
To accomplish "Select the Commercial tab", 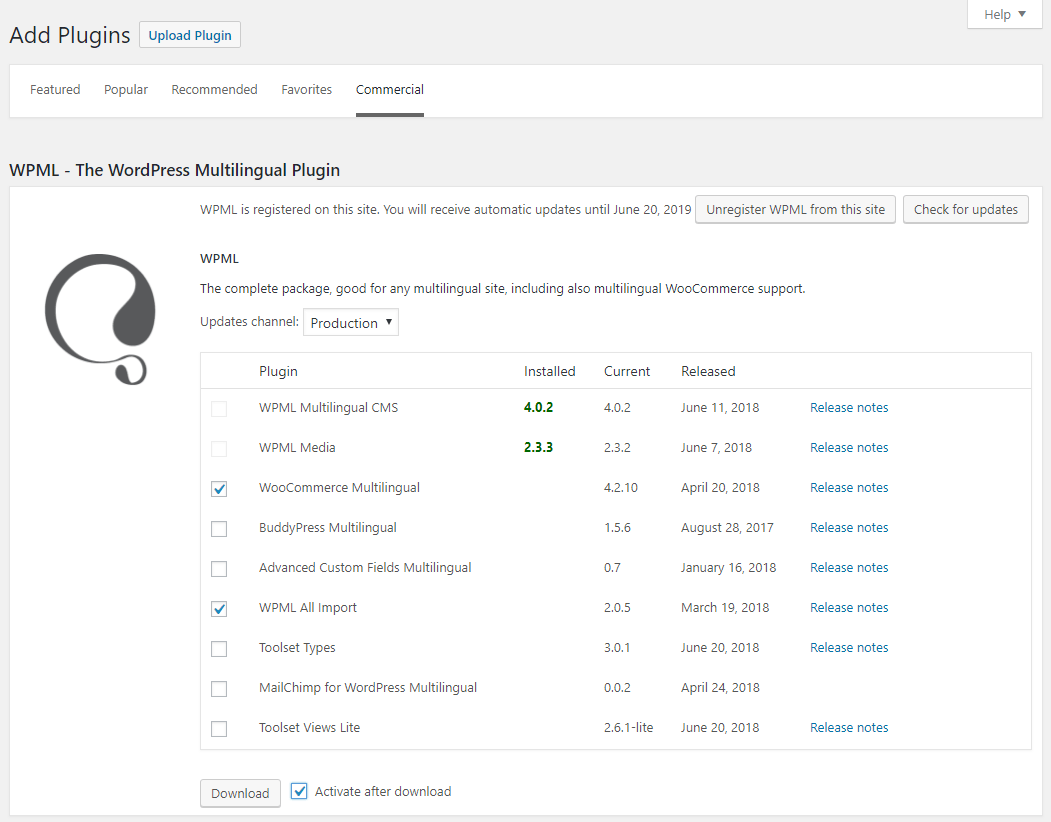I will (x=389, y=89).
